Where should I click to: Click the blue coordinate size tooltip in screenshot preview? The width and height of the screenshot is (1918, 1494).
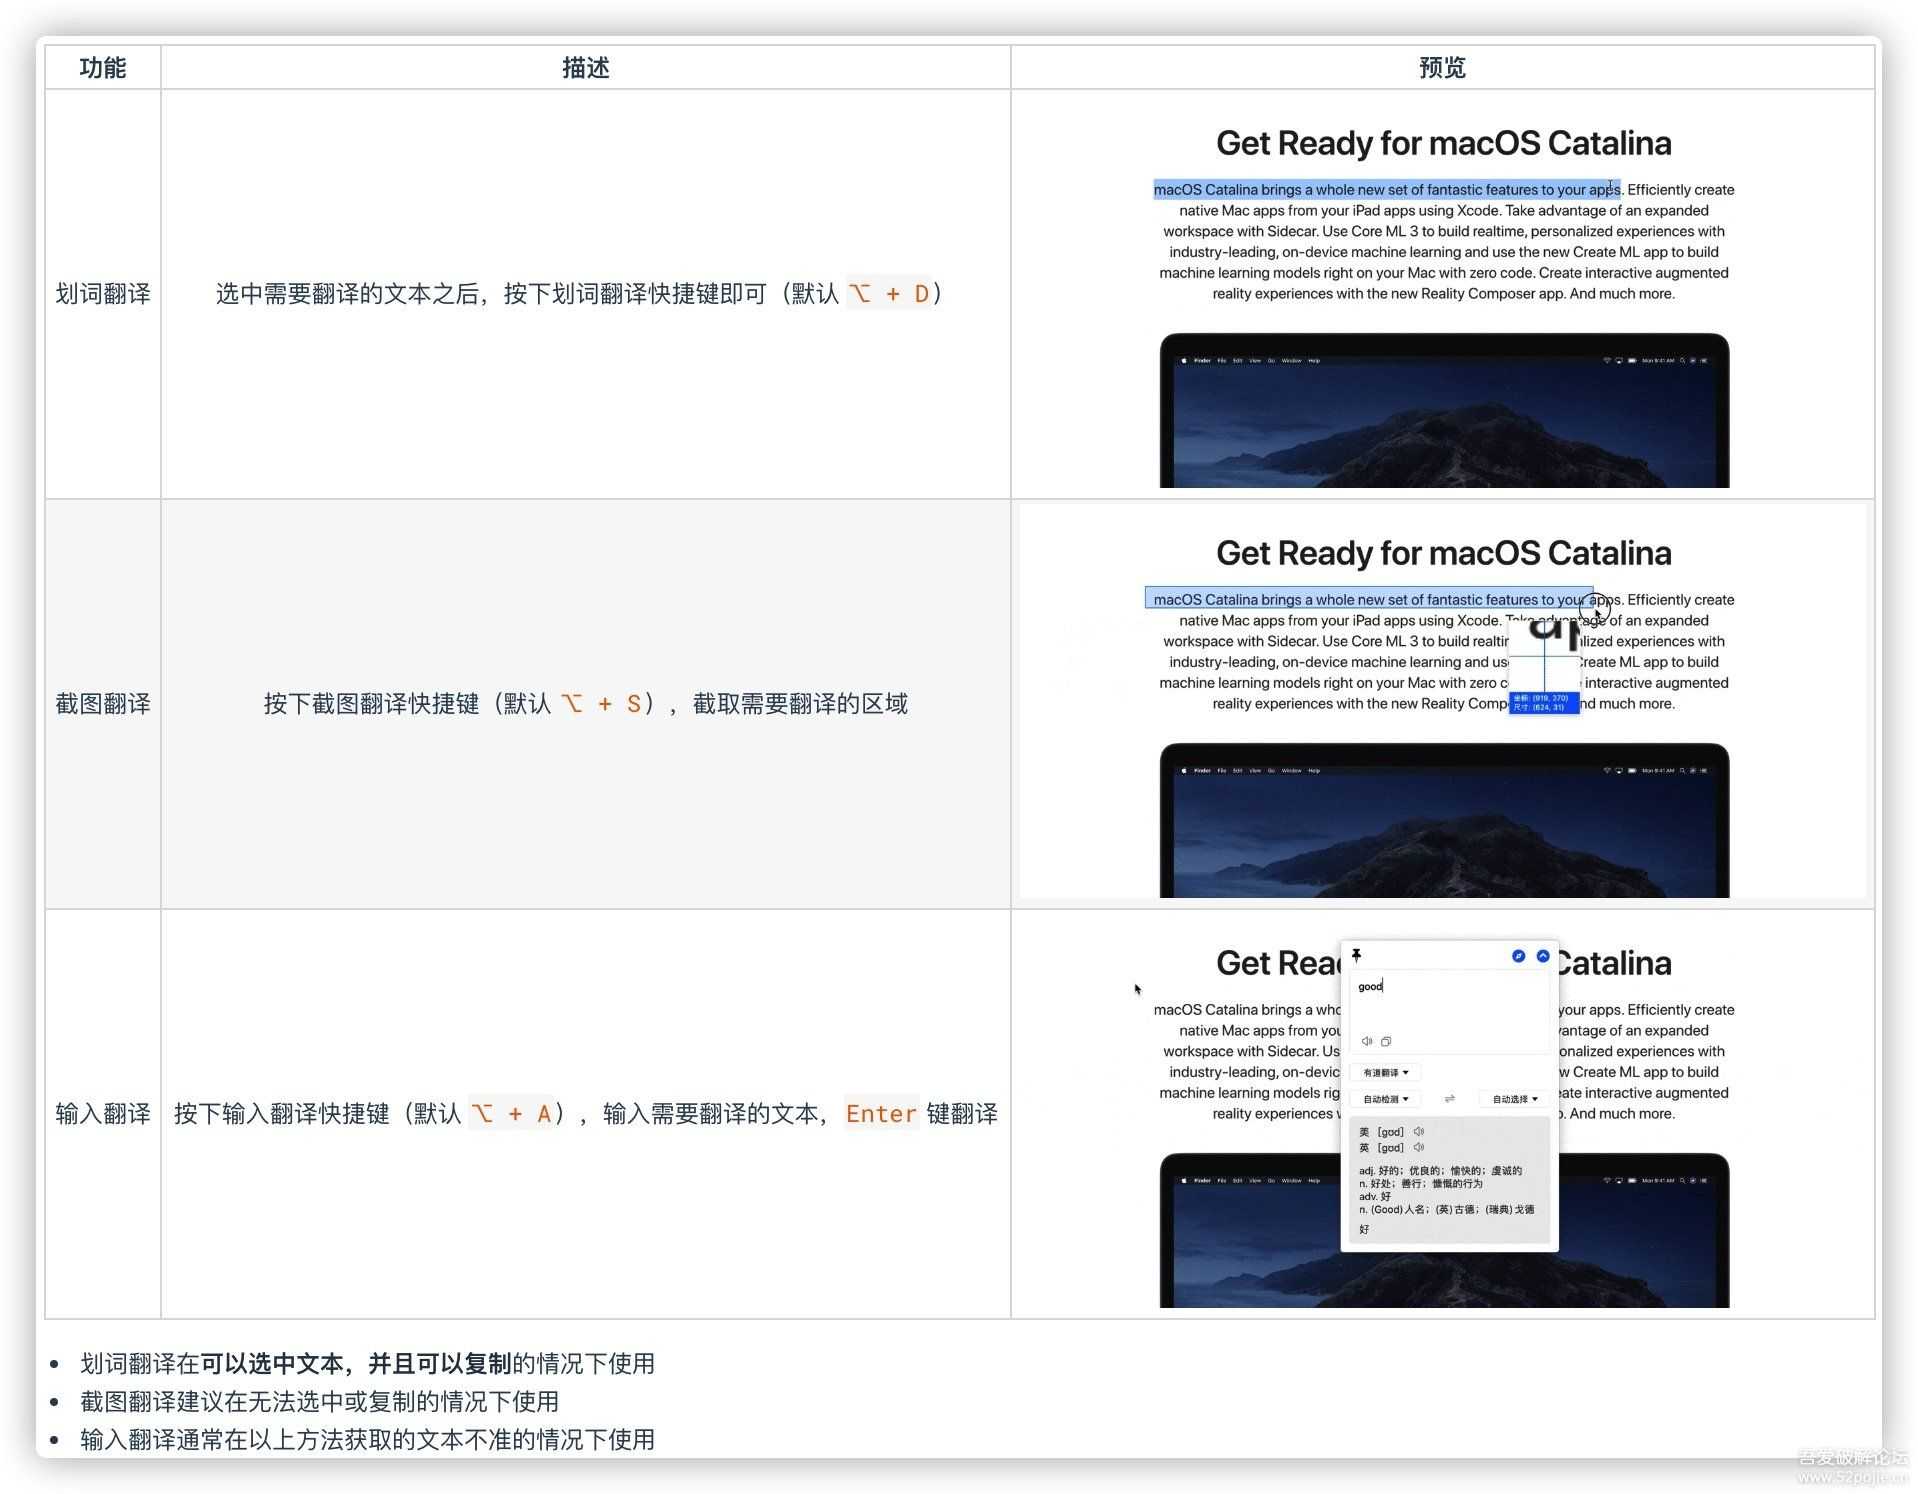1543,703
